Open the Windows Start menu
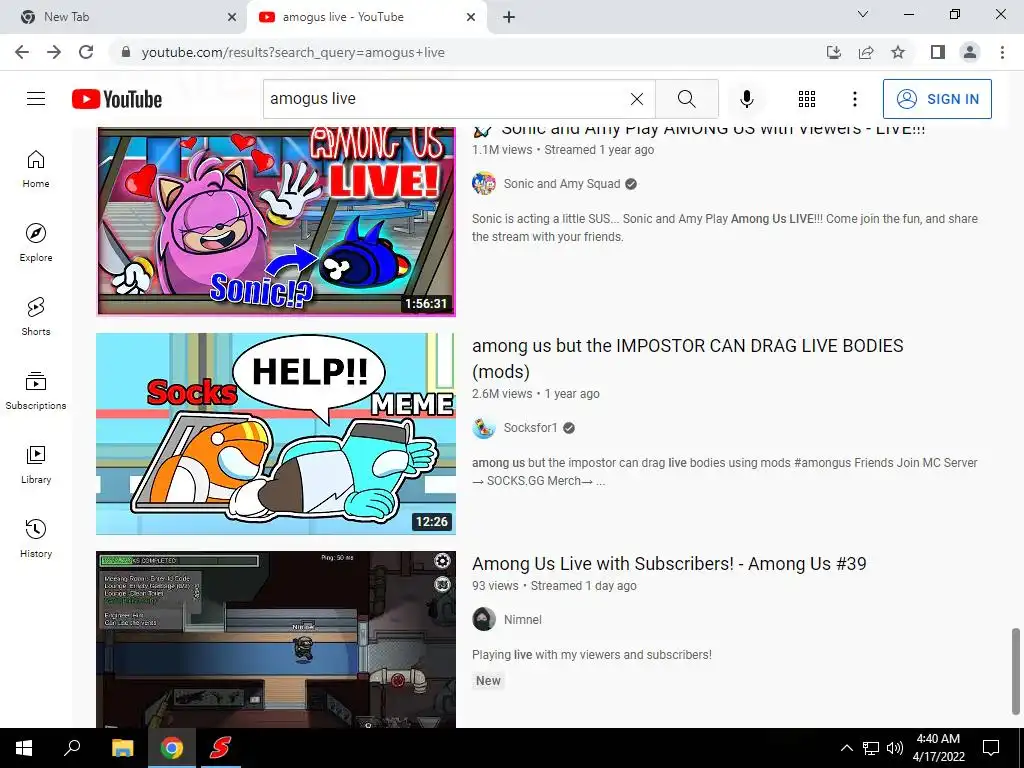Viewport: 1024px width, 768px height. [x=24, y=748]
